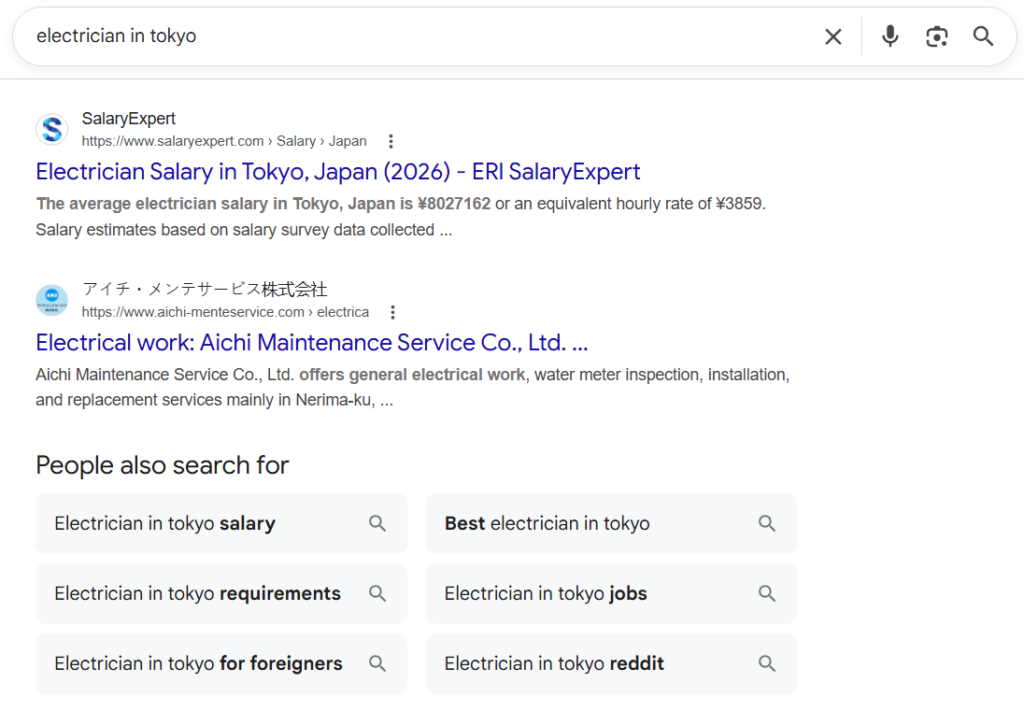Click the salaryexpert.com URL breadcrumb
Screen dimensions: 1024x711
[x=224, y=141]
